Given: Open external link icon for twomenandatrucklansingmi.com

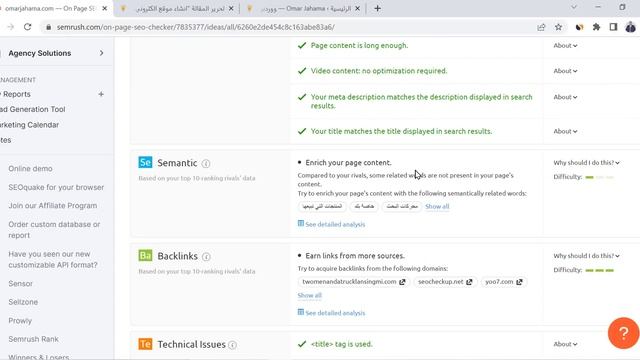Looking at the screenshot, I should coord(402,282).
